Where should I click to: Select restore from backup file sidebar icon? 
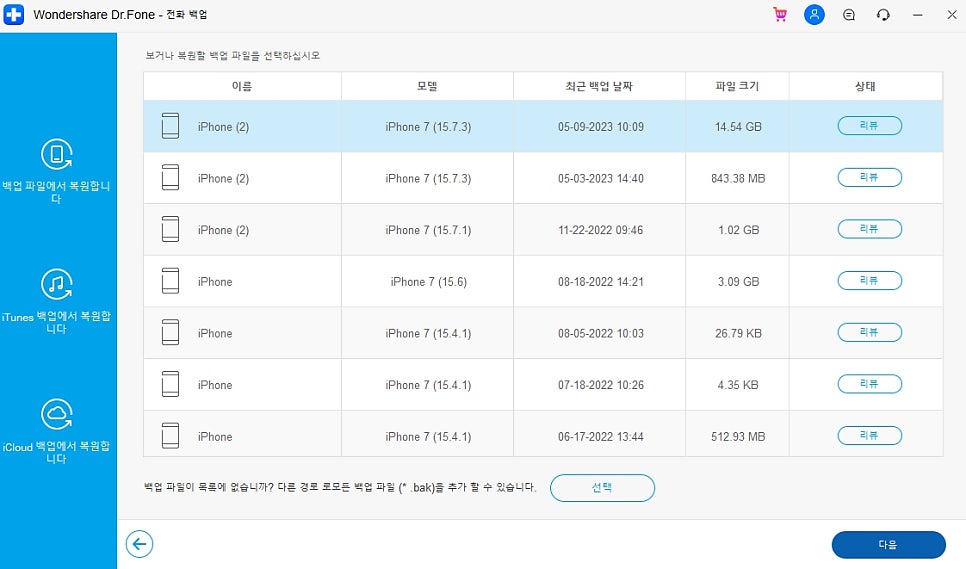point(57,154)
